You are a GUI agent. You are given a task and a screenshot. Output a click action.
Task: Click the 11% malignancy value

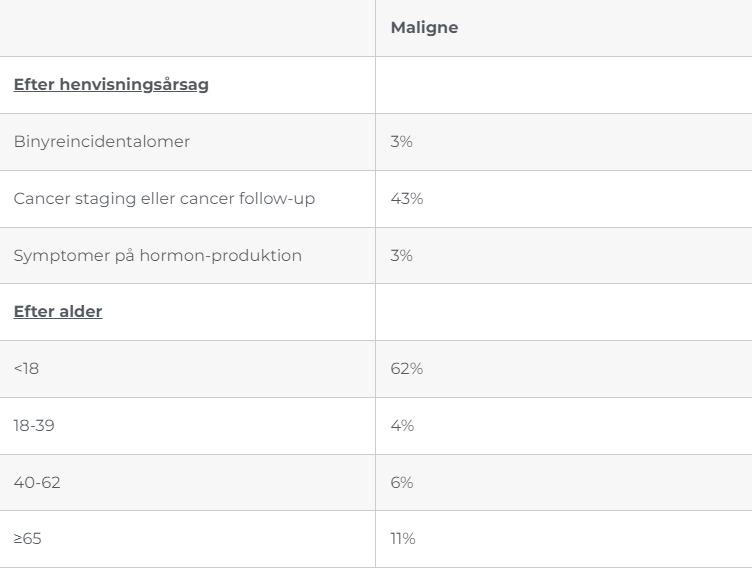(402, 539)
